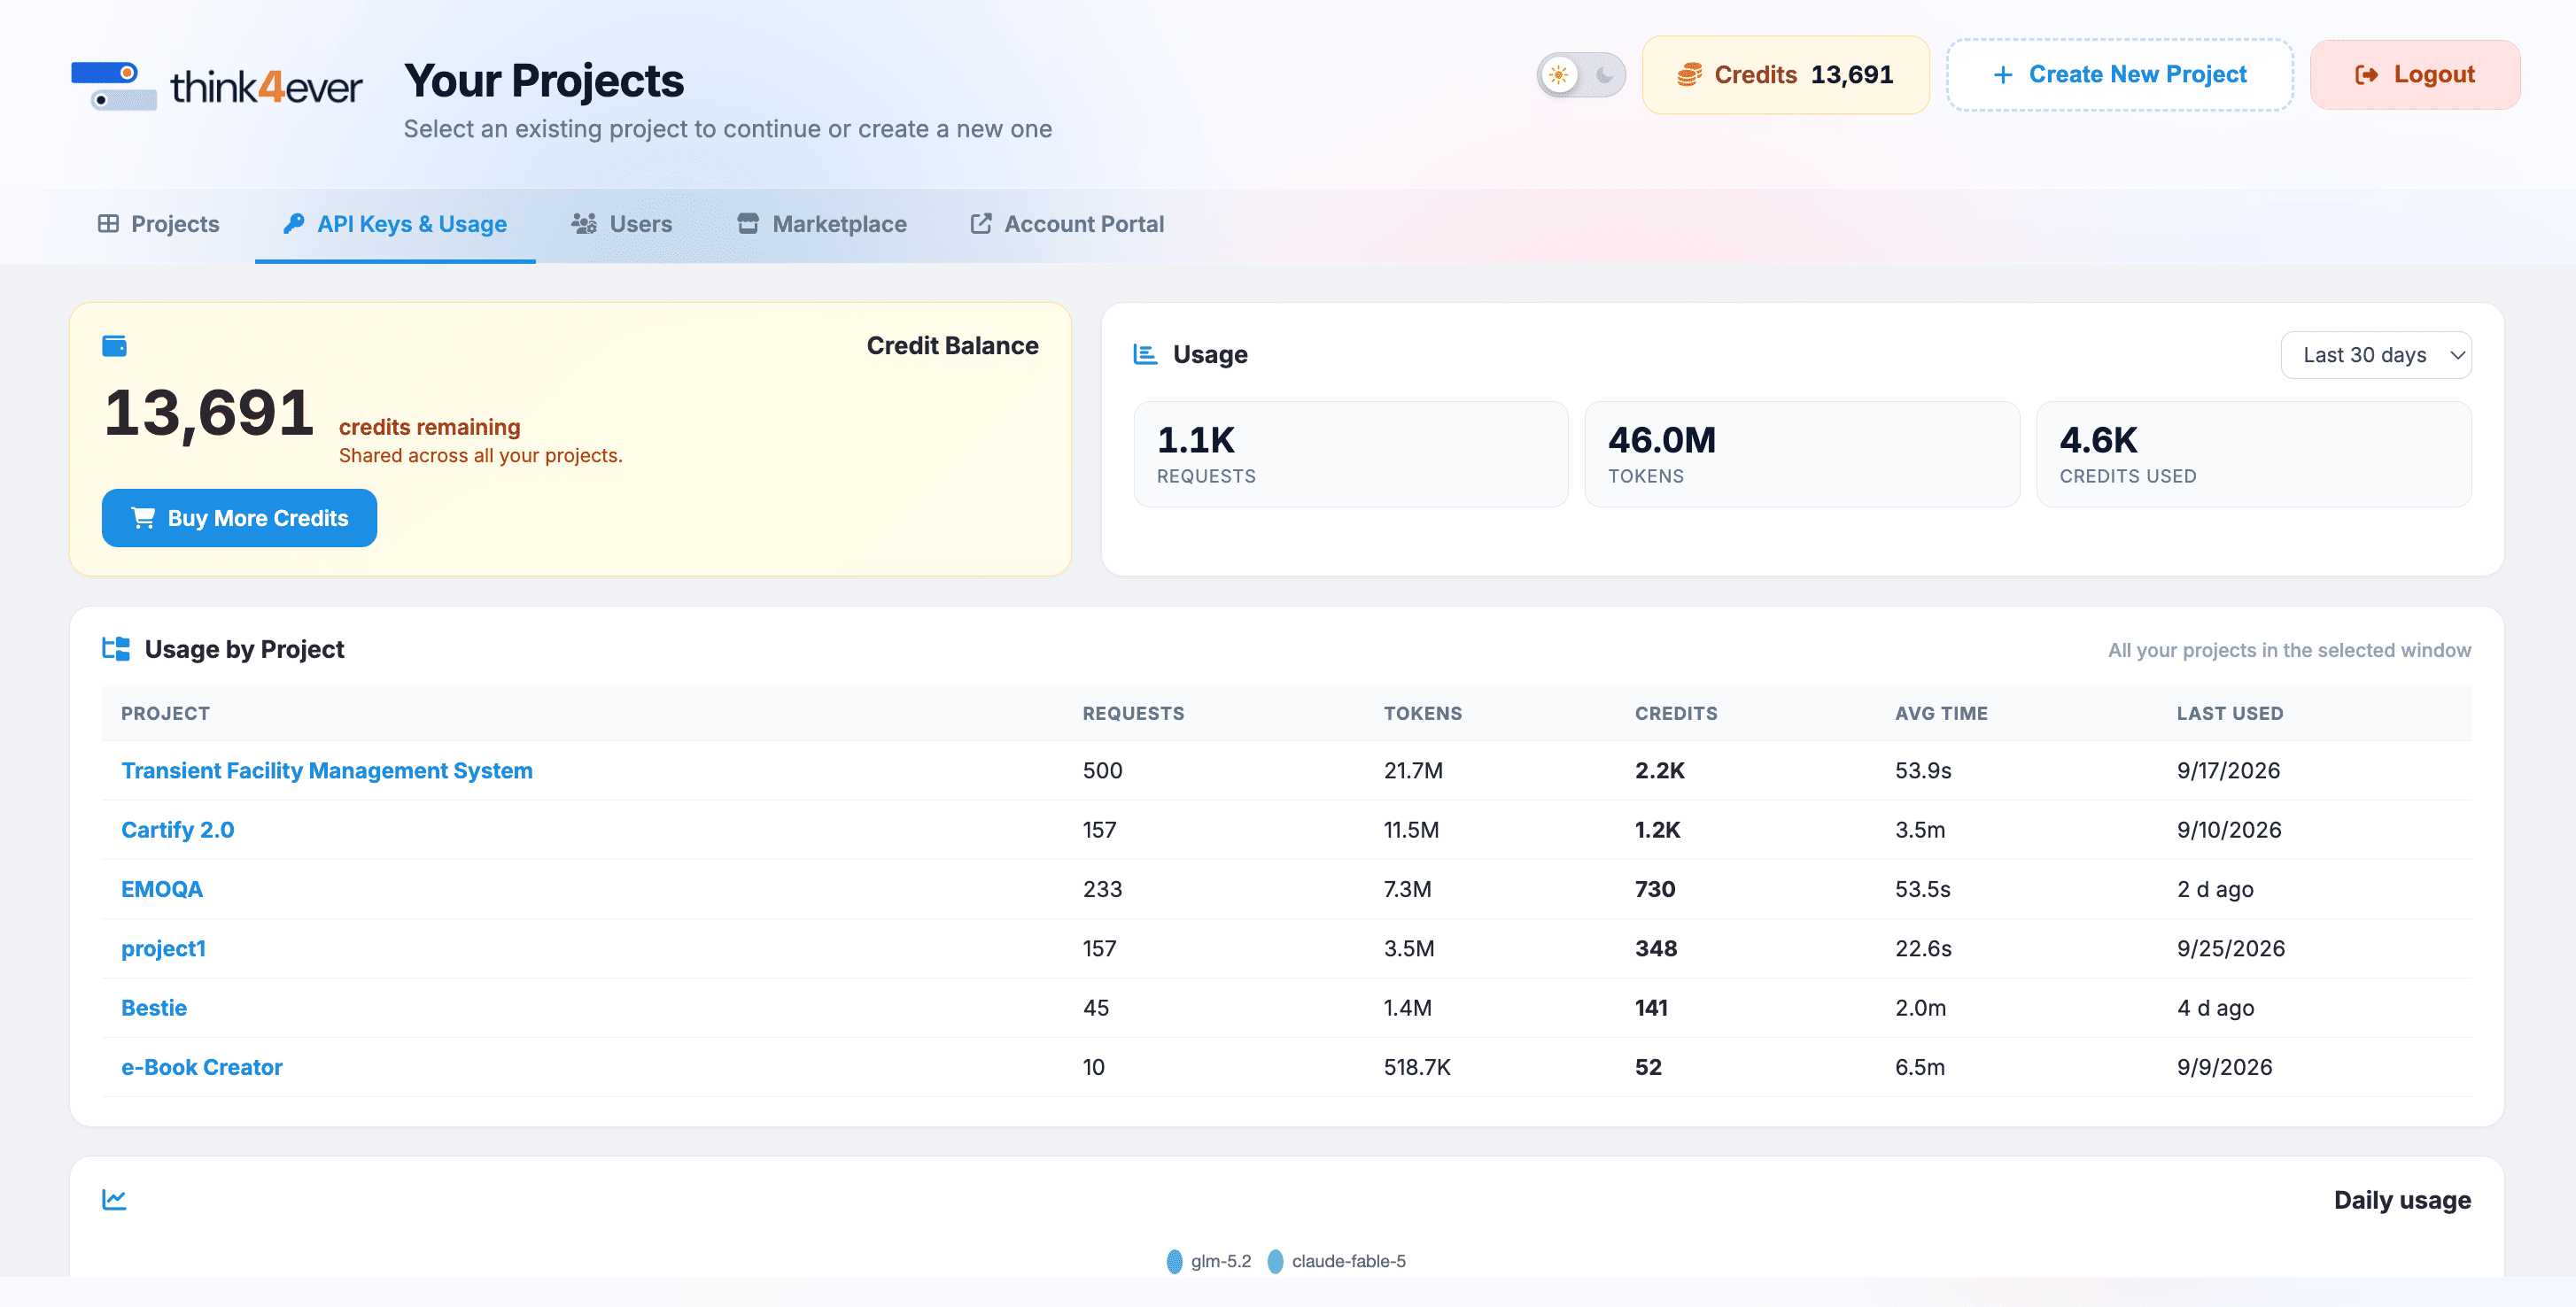Open the EMOQA project link
The width and height of the screenshot is (2576, 1307).
[x=162, y=889]
